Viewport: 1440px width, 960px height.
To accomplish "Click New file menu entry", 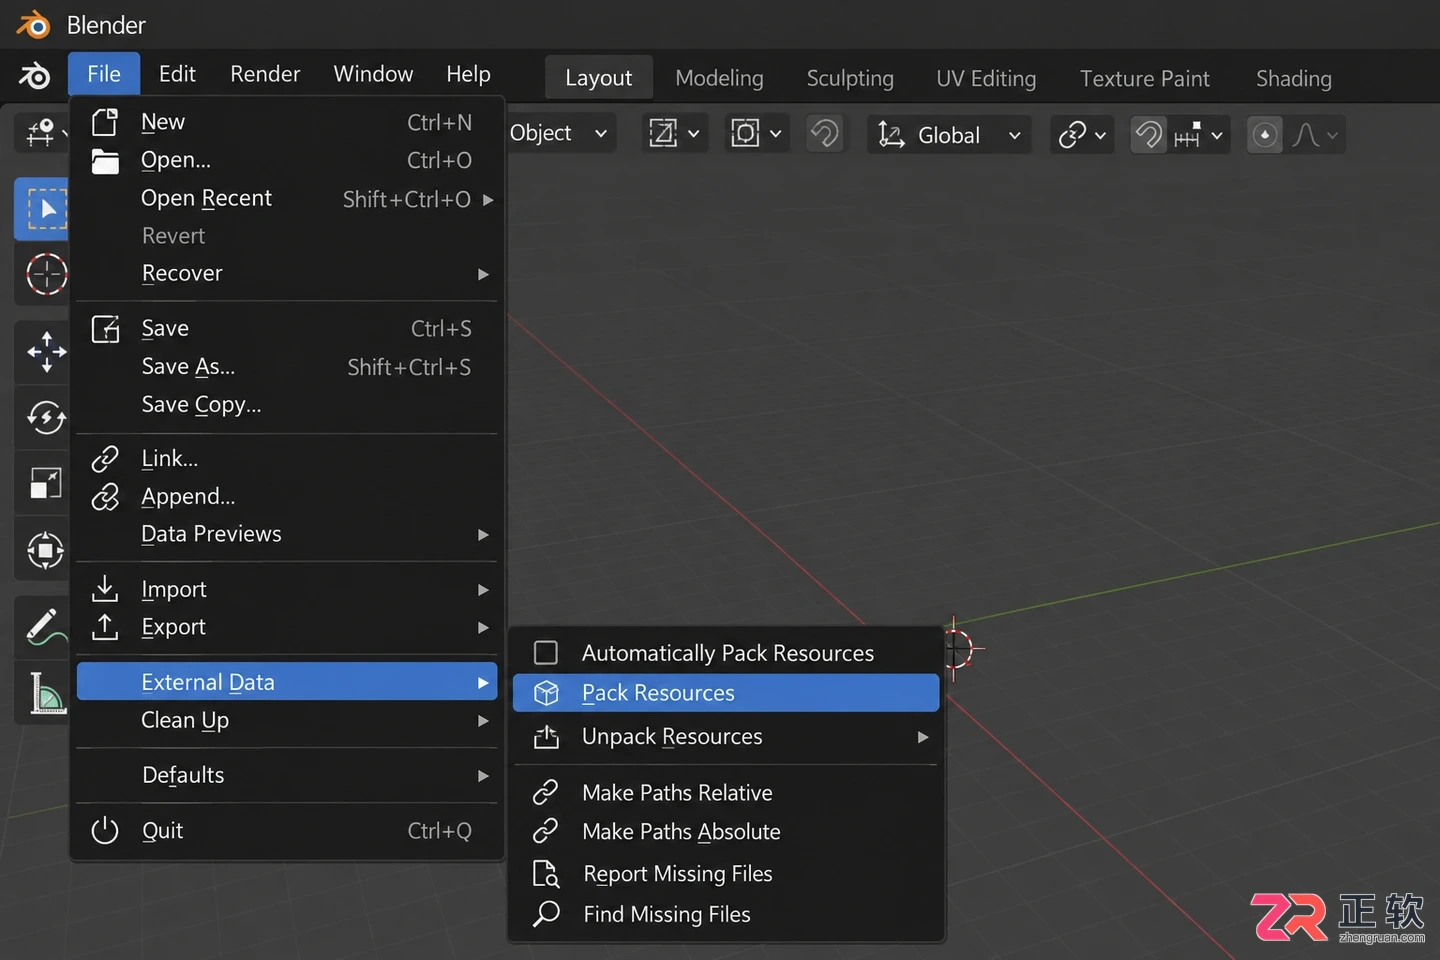I will (287, 122).
